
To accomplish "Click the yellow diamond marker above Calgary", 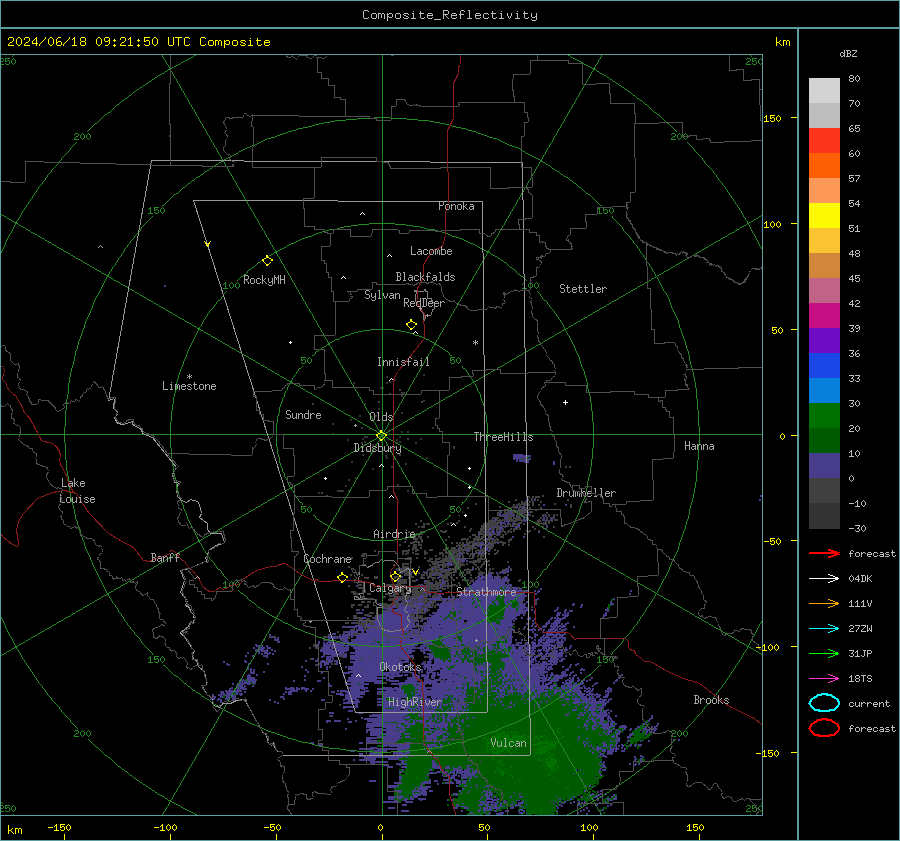I will click(395, 576).
